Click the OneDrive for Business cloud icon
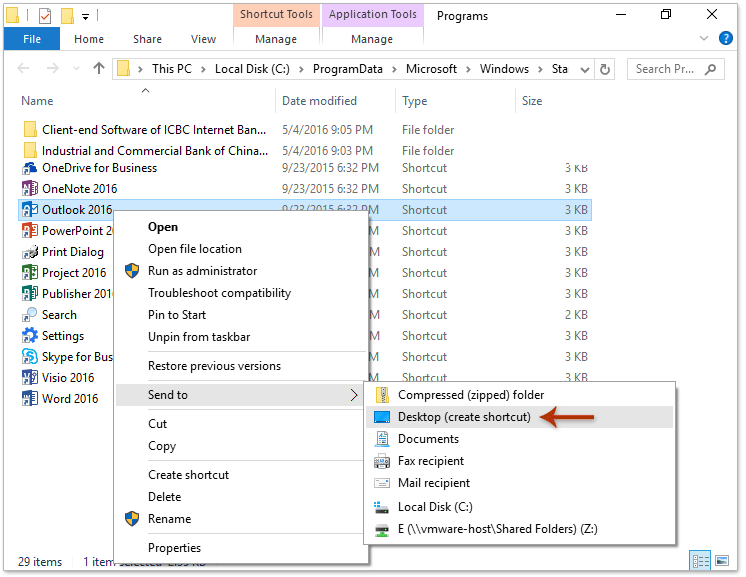 pyautogui.click(x=30, y=168)
